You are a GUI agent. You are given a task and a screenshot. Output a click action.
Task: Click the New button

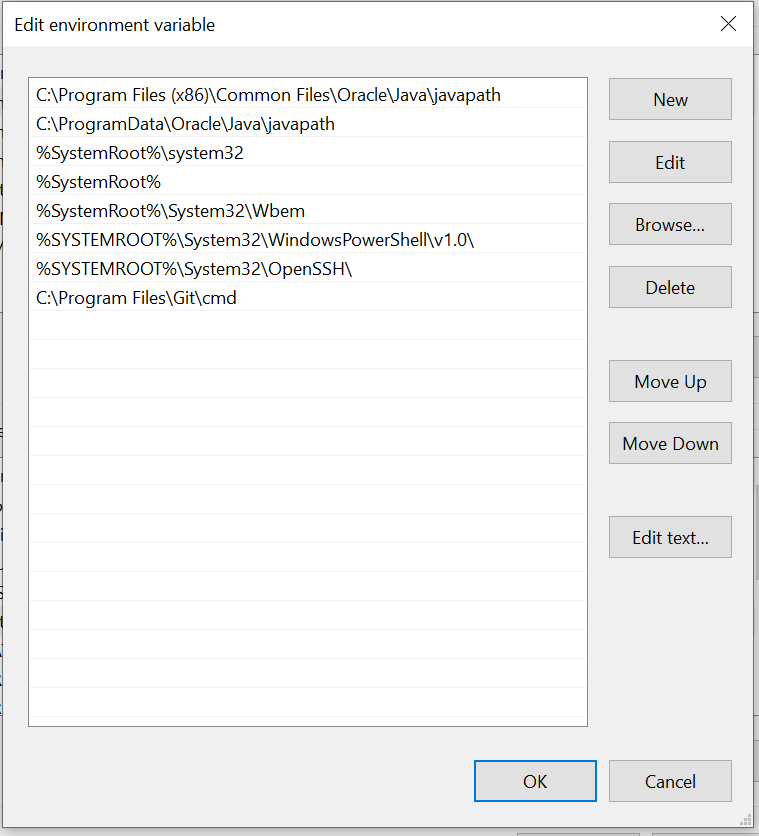click(x=670, y=100)
